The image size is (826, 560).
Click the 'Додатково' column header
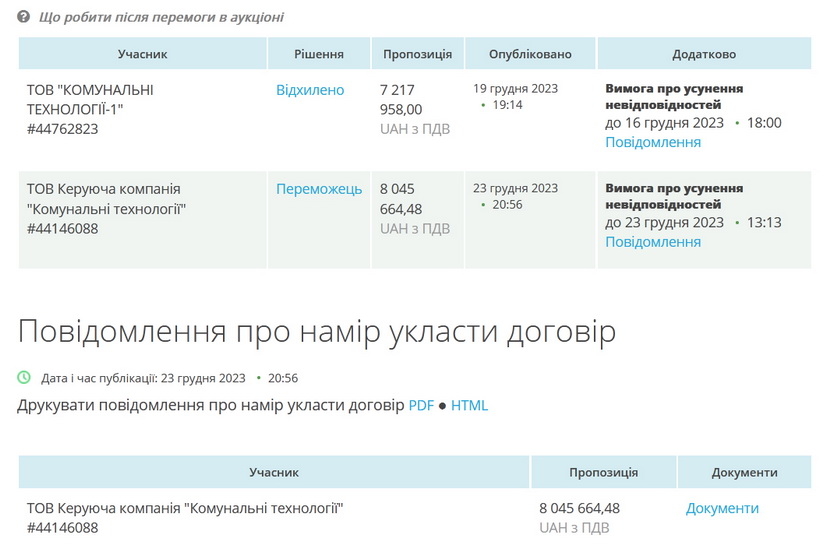[704, 54]
